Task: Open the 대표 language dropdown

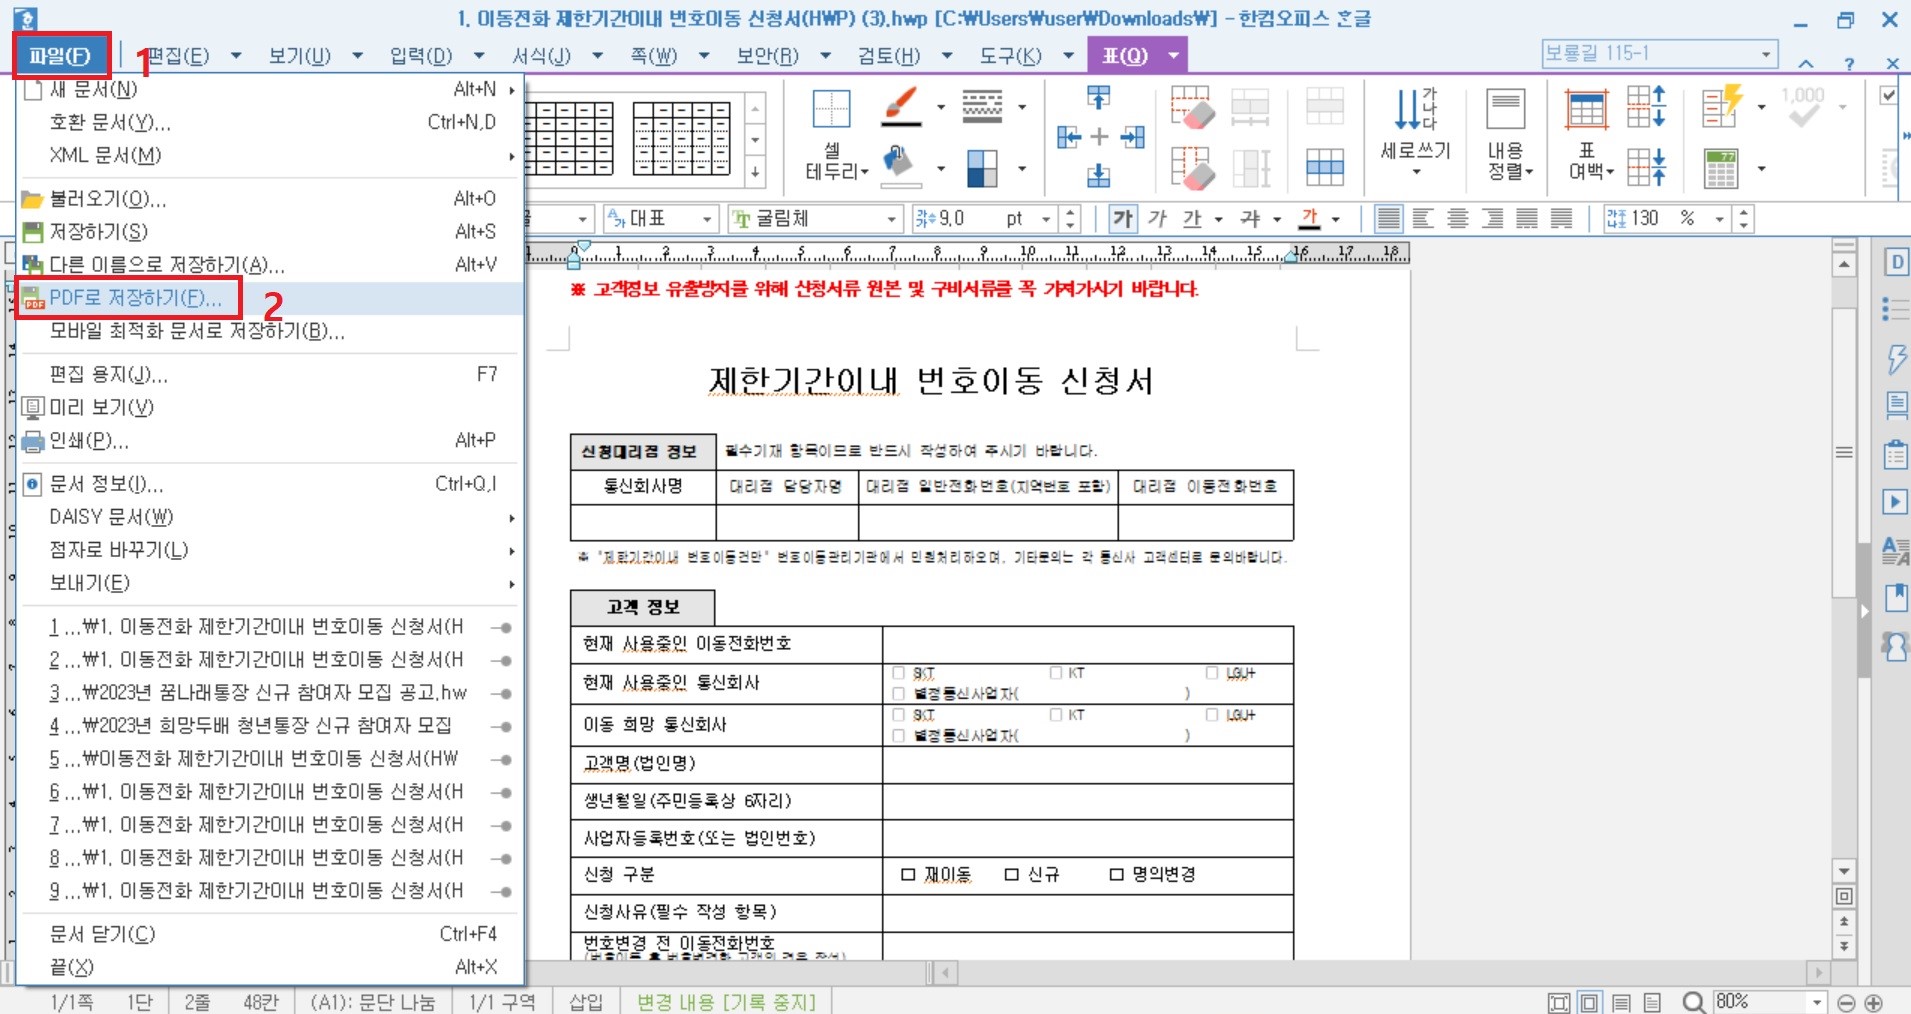Action: [x=707, y=219]
